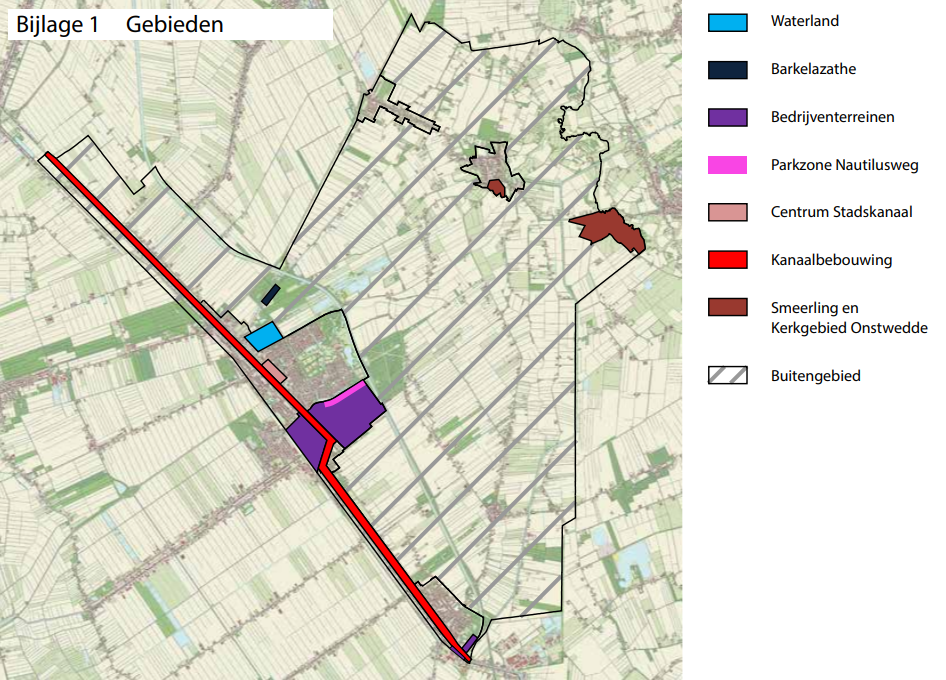946x680 pixels.
Task: Select the 'Parkzone Nautilusweg' legend label
Action: click(845, 165)
